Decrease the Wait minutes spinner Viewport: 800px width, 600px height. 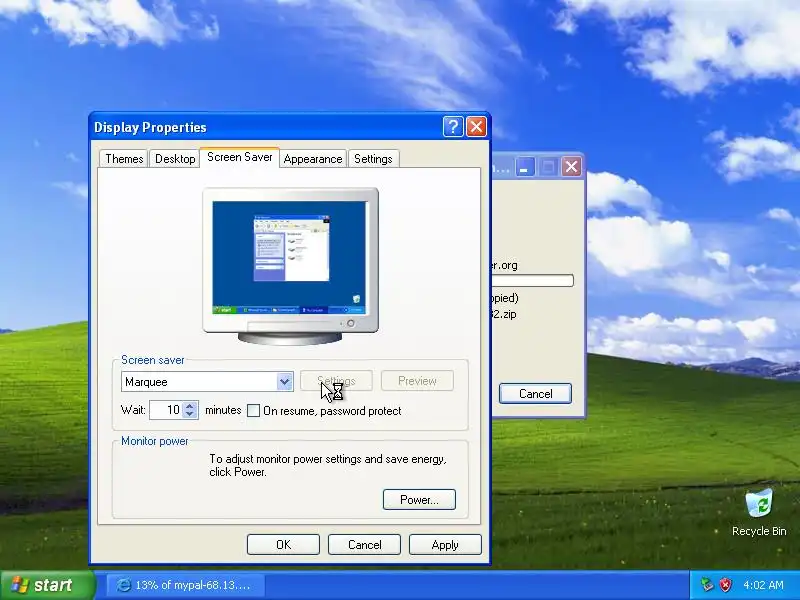(x=190, y=414)
